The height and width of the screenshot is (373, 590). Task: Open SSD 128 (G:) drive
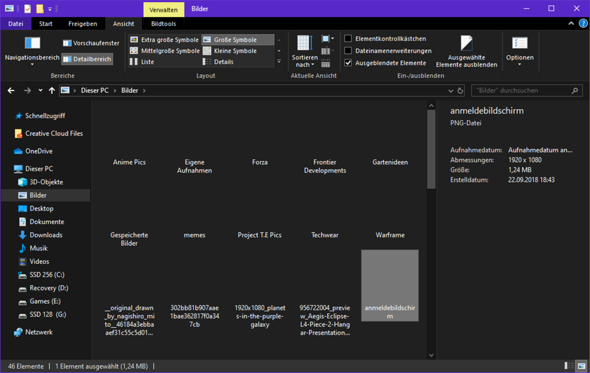point(43,314)
